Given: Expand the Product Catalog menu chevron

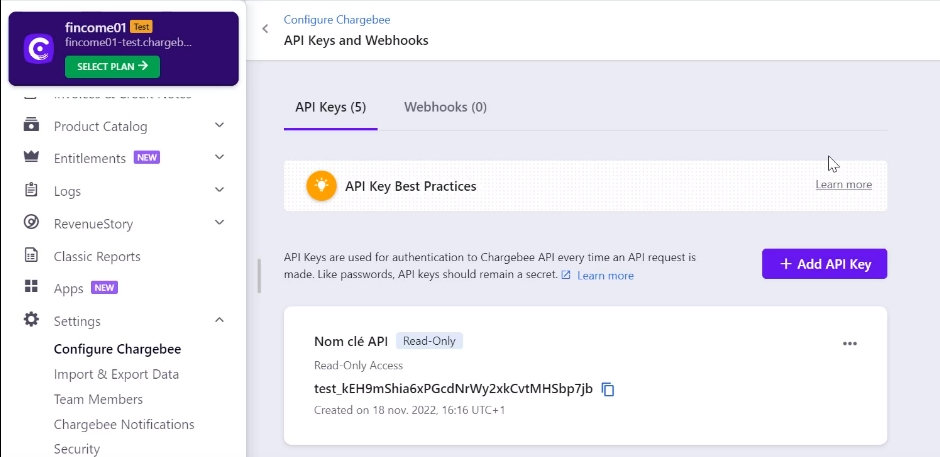Looking at the screenshot, I should [219, 125].
